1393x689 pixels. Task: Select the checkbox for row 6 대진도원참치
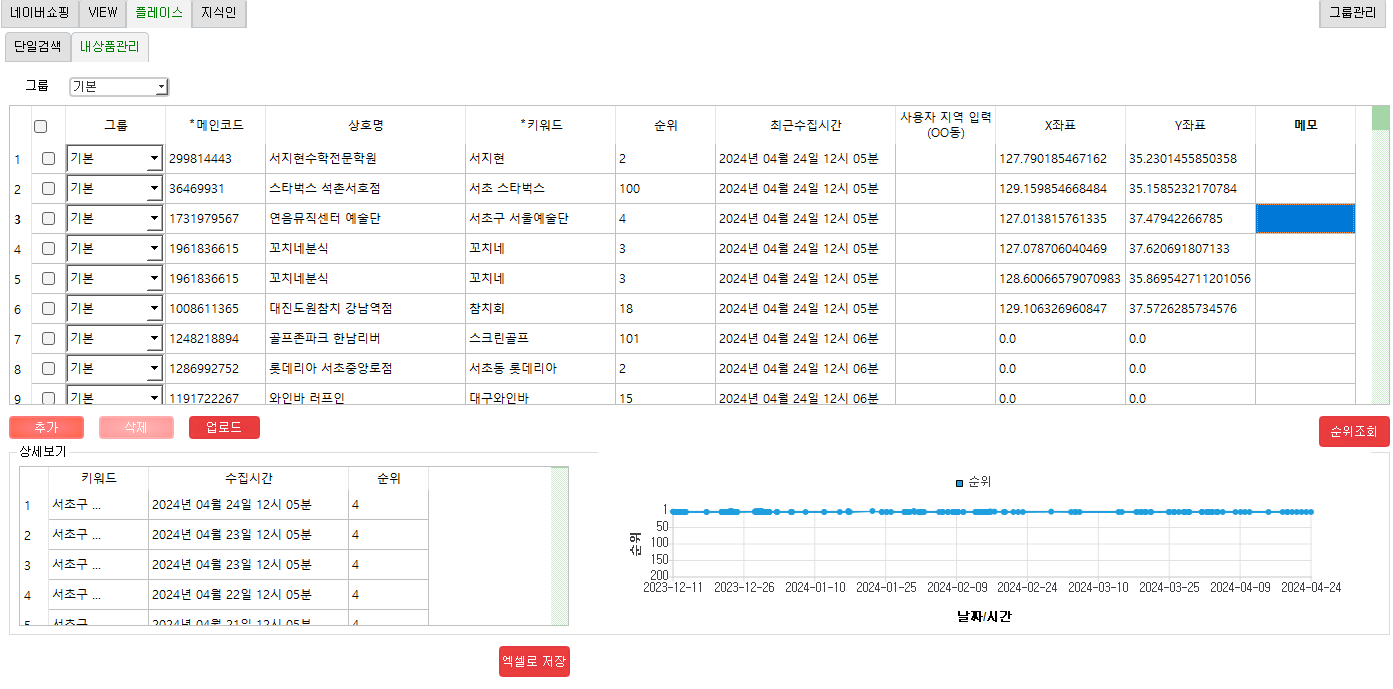[48, 308]
